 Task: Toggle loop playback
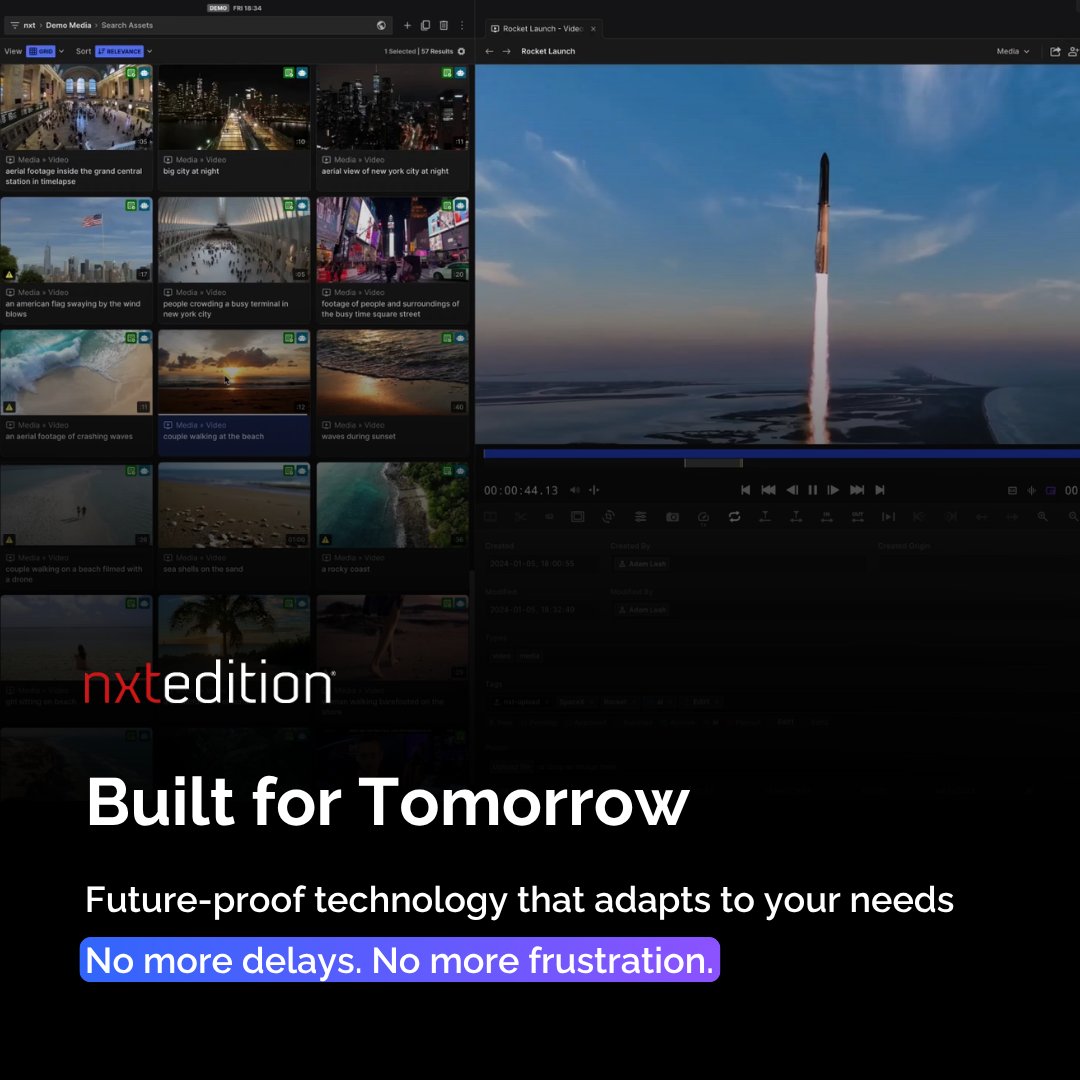click(734, 517)
